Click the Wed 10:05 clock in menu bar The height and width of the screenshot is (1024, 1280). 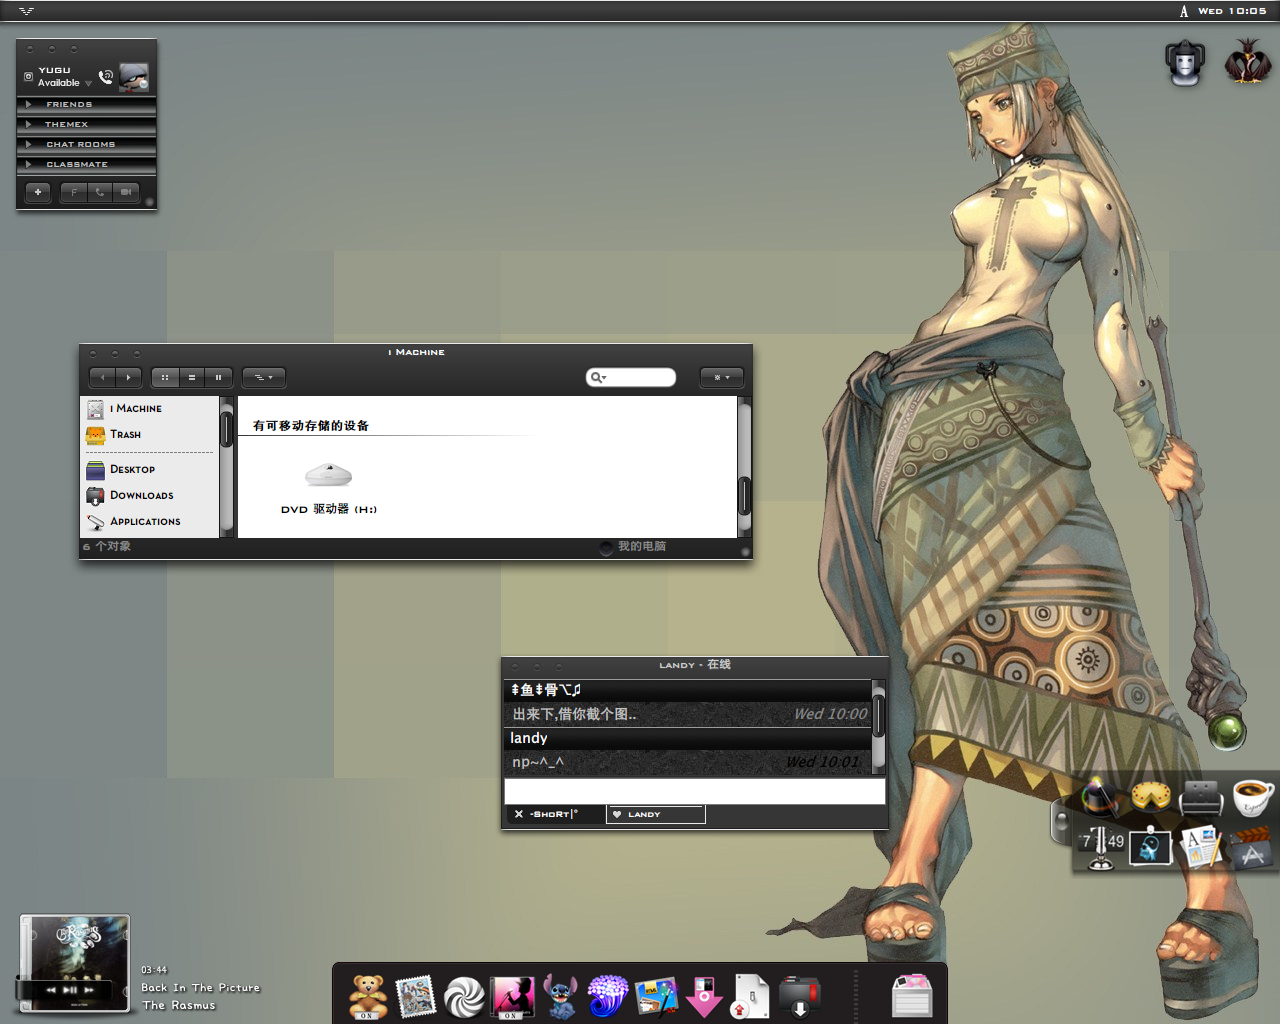click(1232, 11)
